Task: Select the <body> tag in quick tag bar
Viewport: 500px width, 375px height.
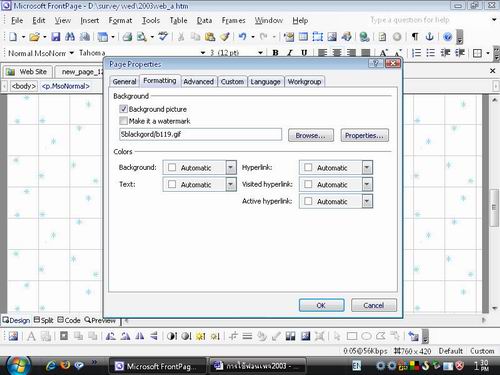Action: pyautogui.click(x=23, y=86)
